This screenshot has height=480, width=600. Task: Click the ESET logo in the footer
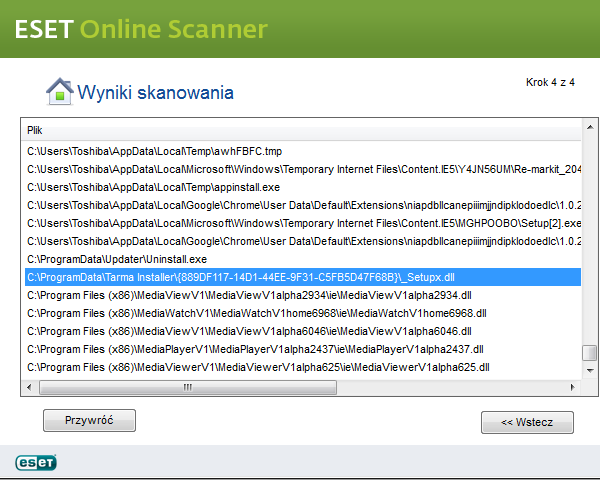[36, 462]
